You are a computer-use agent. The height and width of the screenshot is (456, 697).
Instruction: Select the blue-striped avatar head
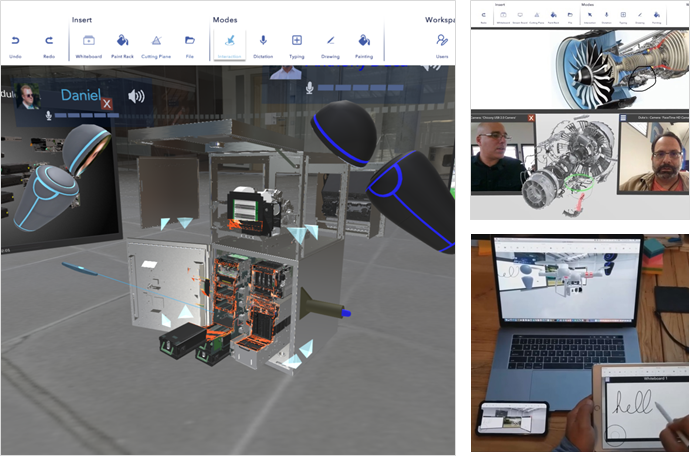[344, 132]
